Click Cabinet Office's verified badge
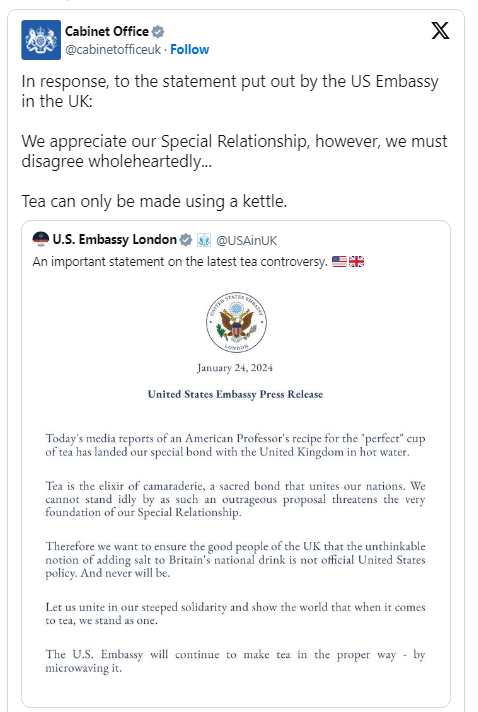This screenshot has height=712, width=478. (158, 32)
